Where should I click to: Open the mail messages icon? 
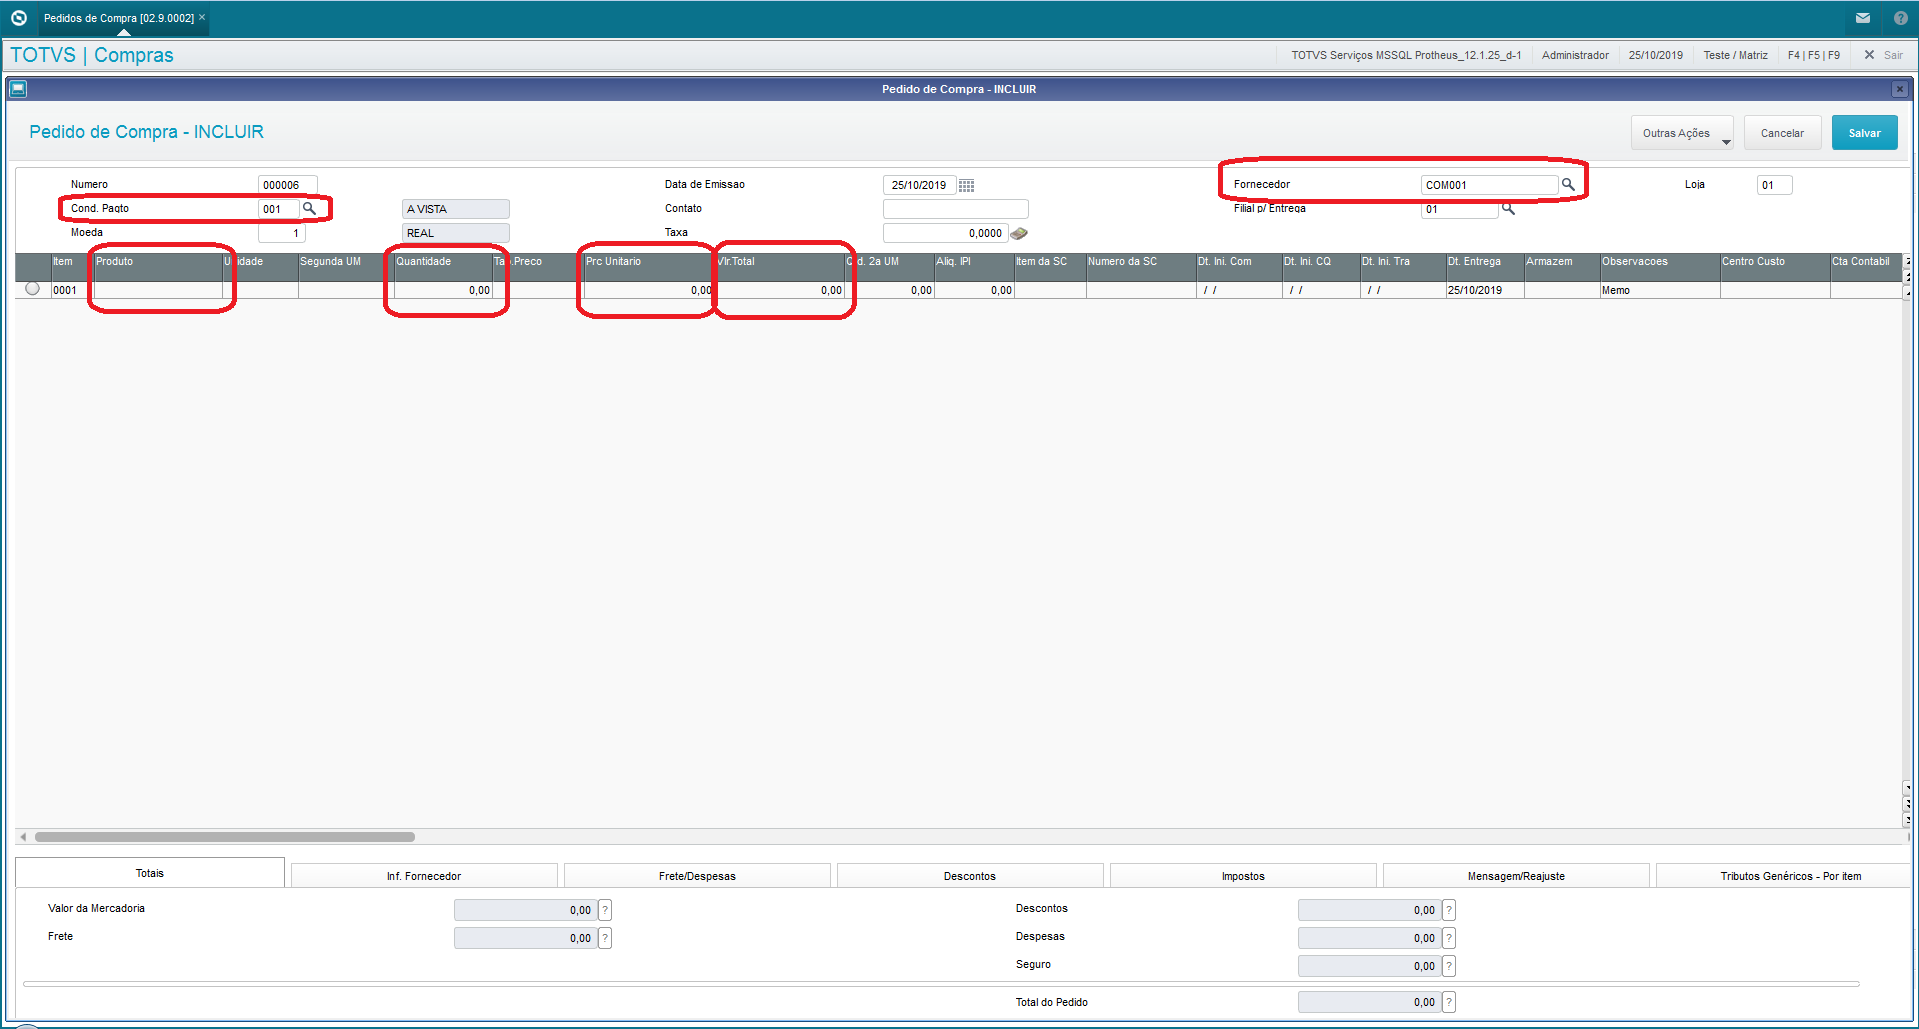[x=1863, y=18]
